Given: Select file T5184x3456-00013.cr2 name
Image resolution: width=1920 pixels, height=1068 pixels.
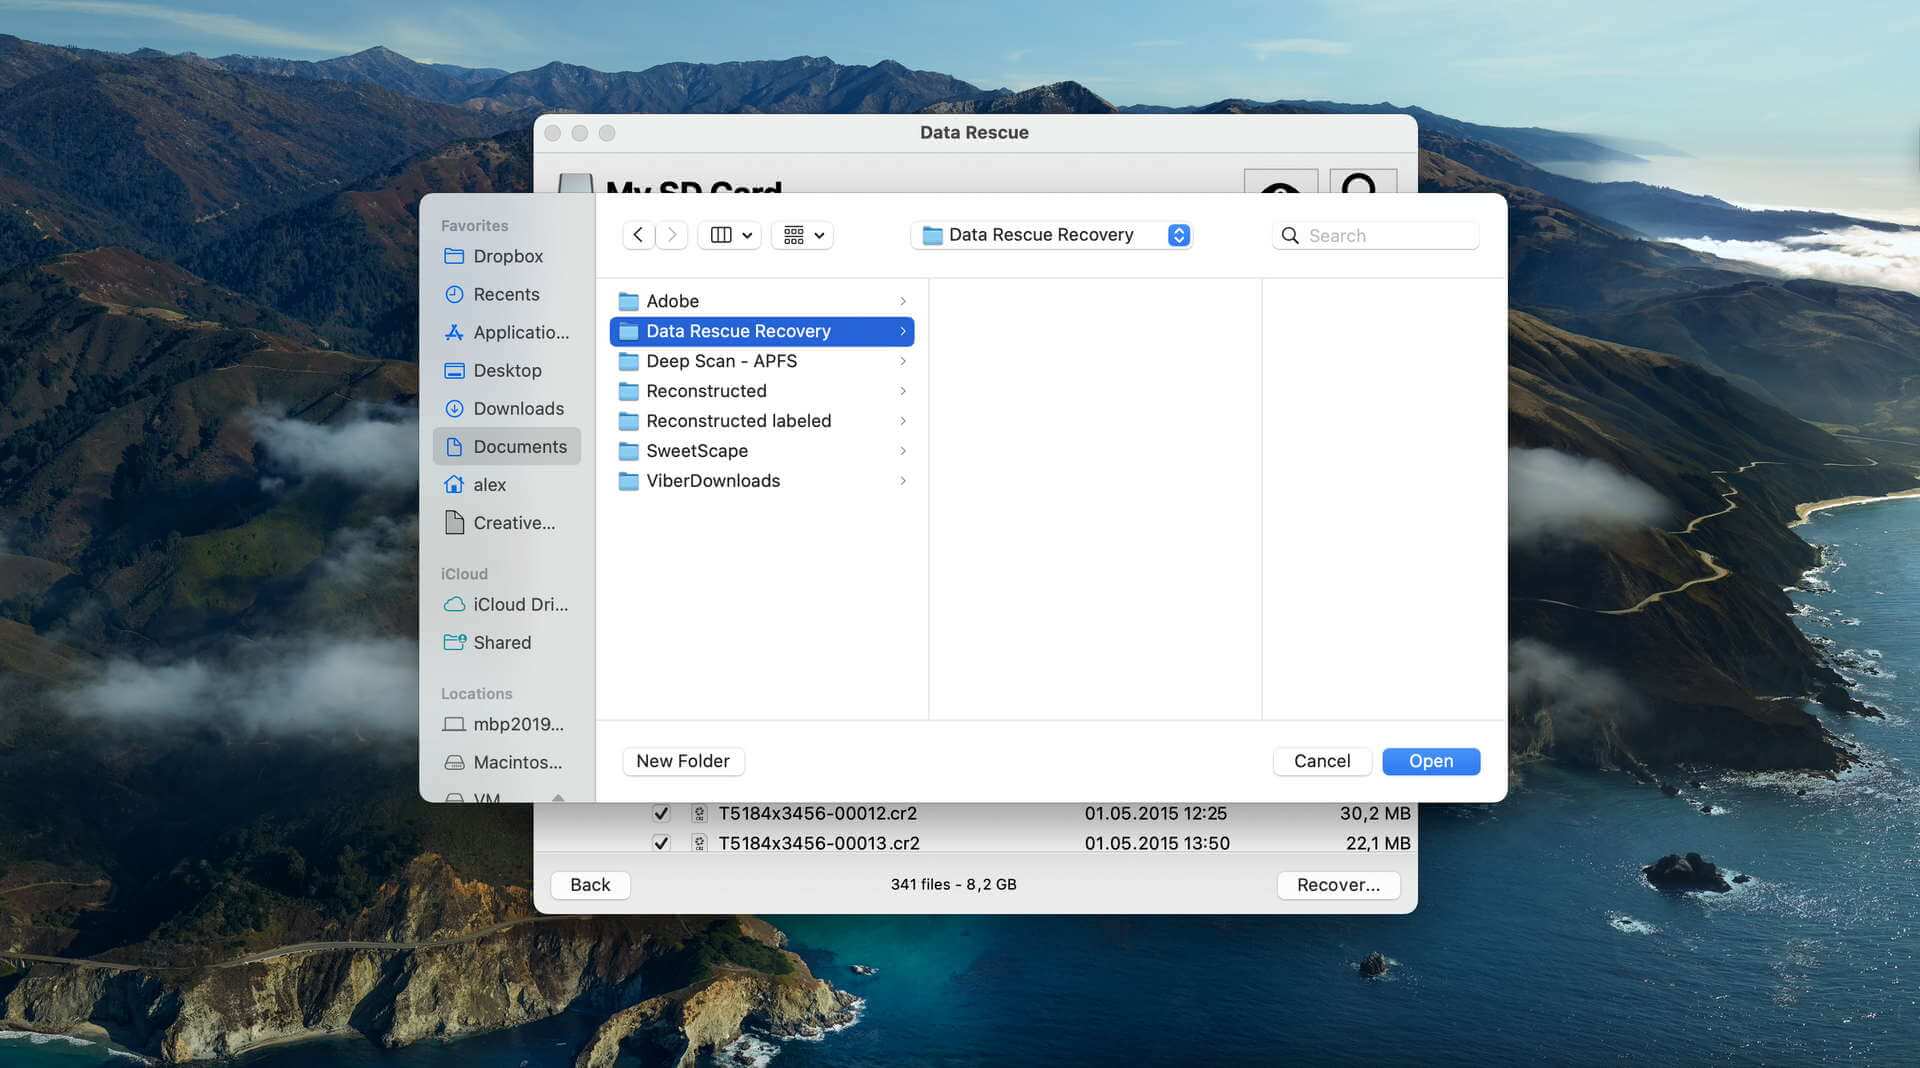Looking at the screenshot, I should point(819,843).
